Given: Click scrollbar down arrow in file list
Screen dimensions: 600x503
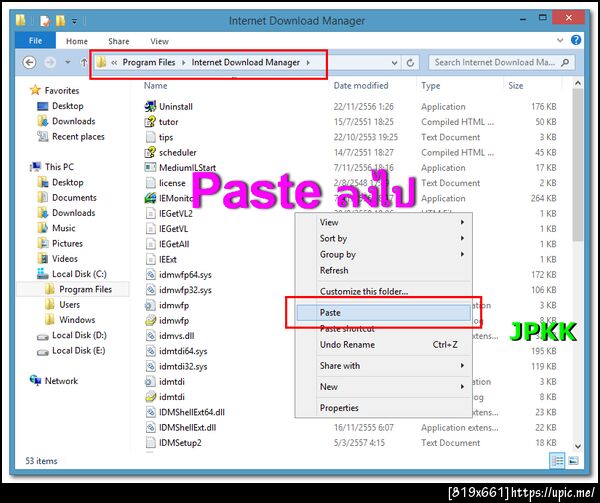Looking at the screenshot, I should coord(578,446).
